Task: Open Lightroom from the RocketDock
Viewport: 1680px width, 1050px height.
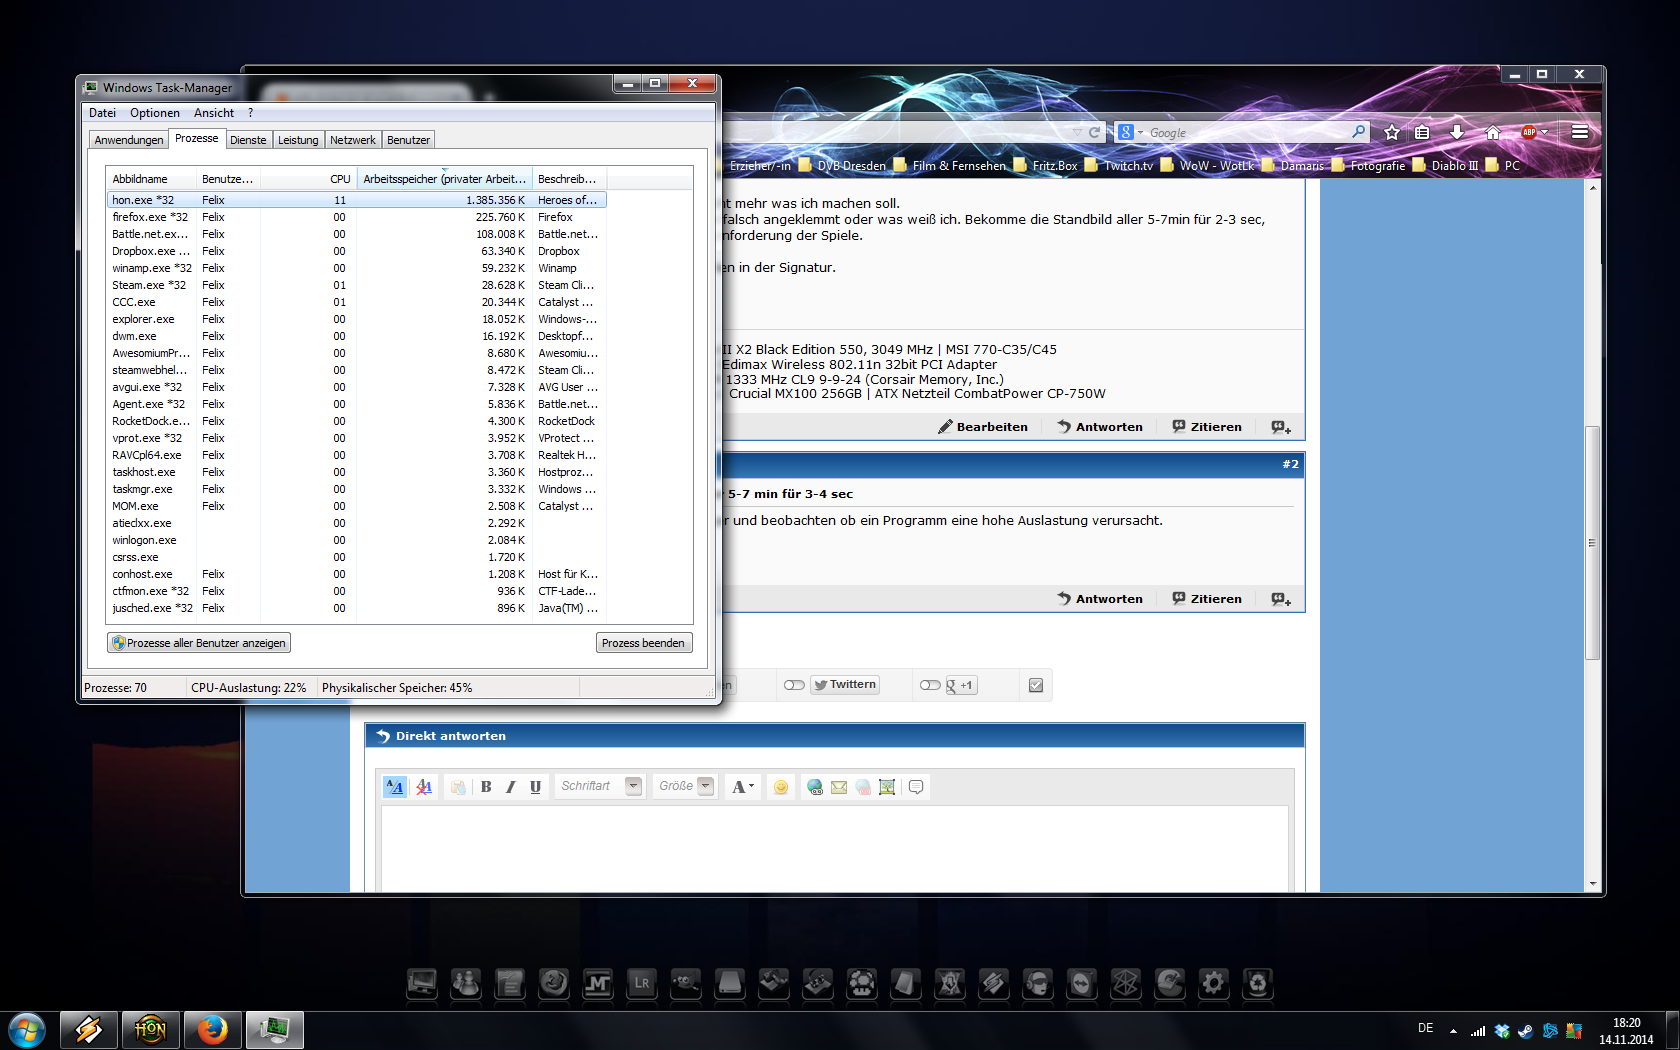Action: (x=642, y=983)
